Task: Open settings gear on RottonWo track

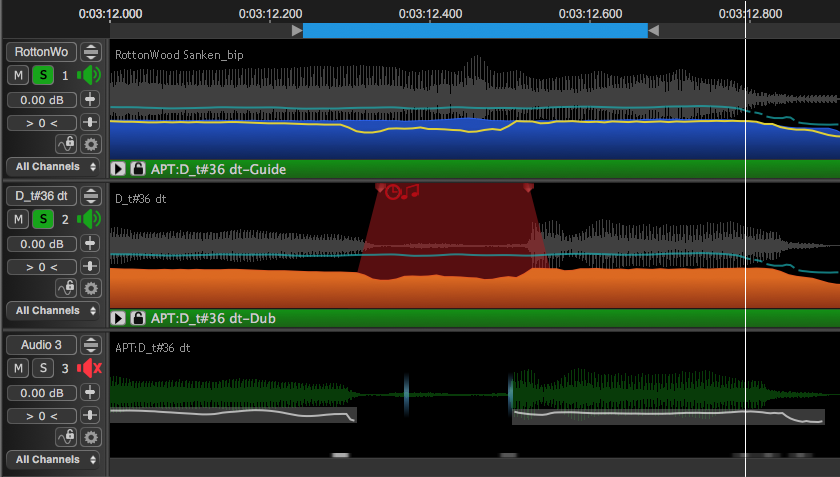Action: point(91,144)
